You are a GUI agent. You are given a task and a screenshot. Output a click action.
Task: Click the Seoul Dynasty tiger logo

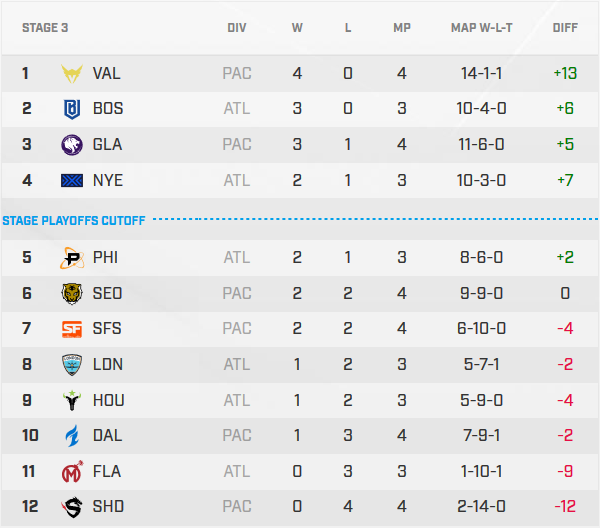coord(73,293)
